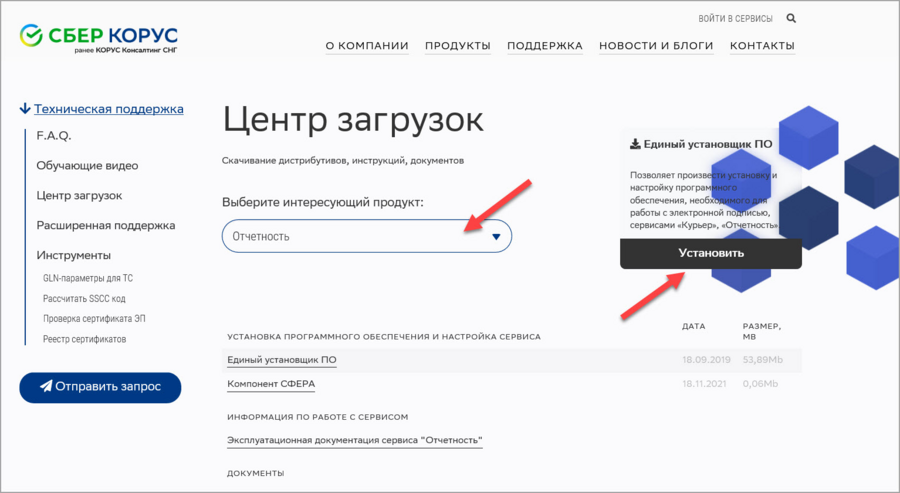Click the download icon beside Единый установщик ПО heading
Screen dimensions: 900x493
pos(635,144)
